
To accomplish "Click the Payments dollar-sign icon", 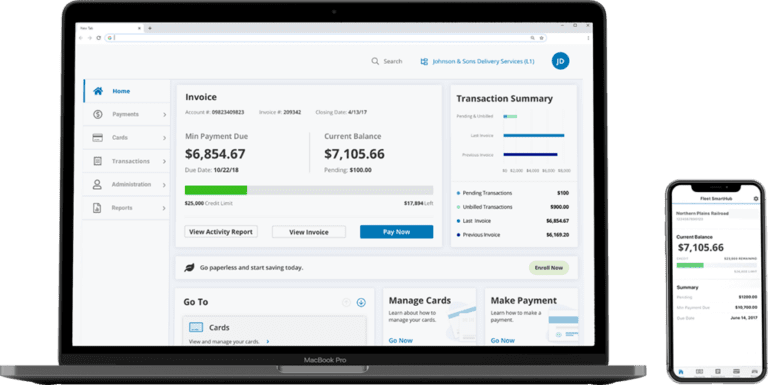I will pos(97,114).
